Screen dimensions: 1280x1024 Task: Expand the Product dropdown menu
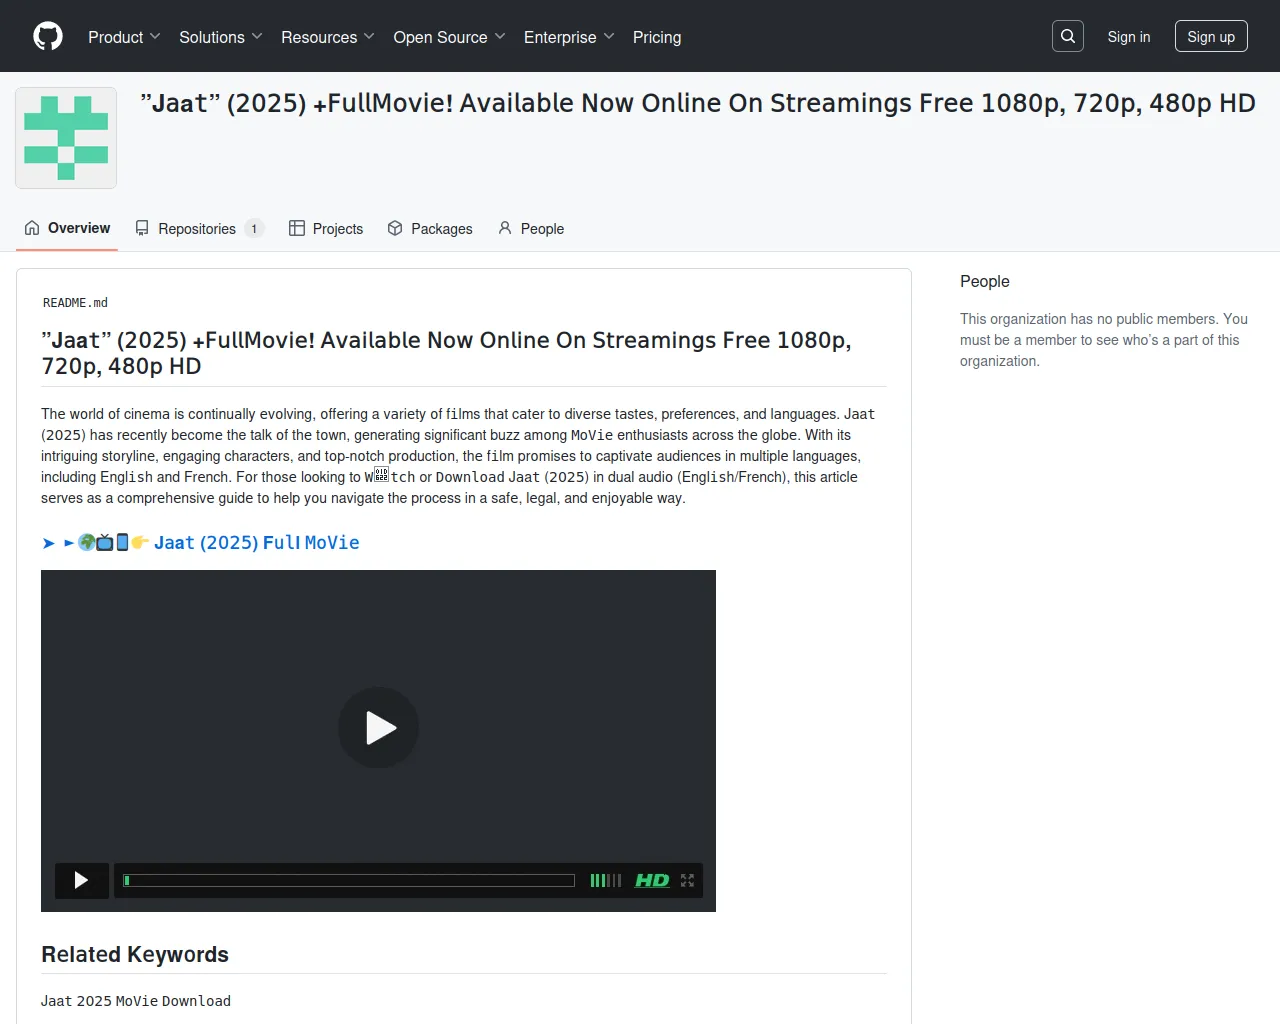(124, 37)
